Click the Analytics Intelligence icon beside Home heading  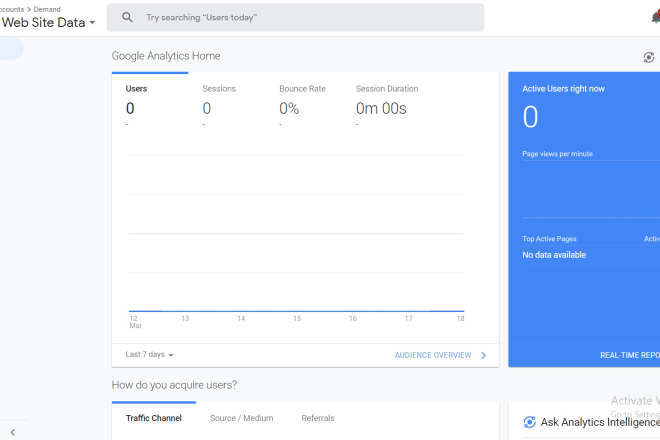click(649, 57)
